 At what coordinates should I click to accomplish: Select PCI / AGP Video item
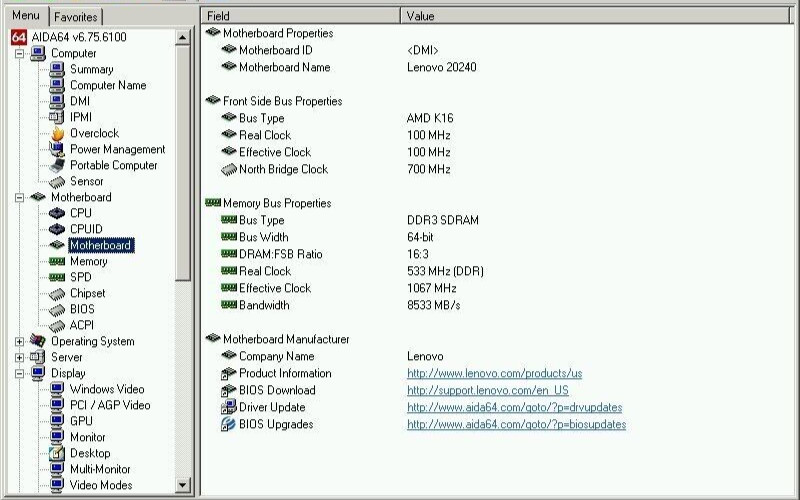[110, 405]
